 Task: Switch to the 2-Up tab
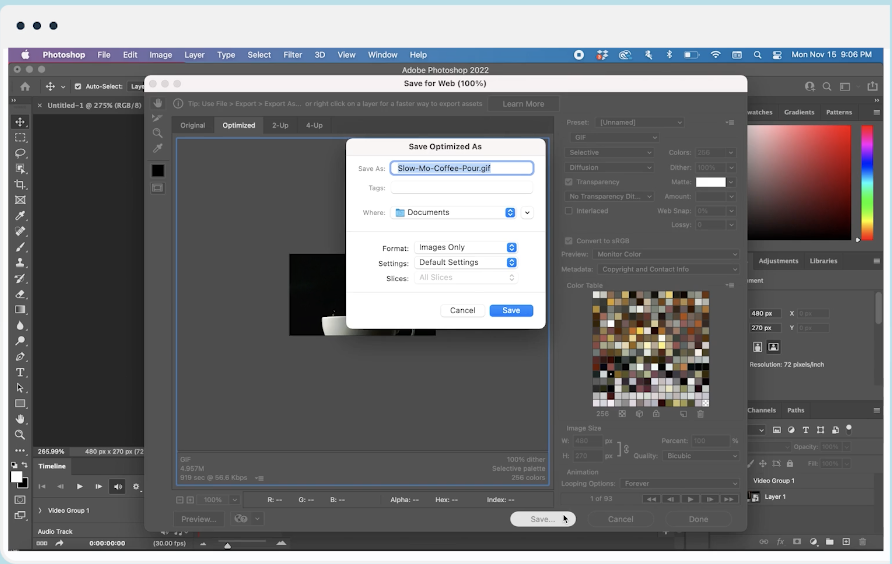(x=280, y=125)
